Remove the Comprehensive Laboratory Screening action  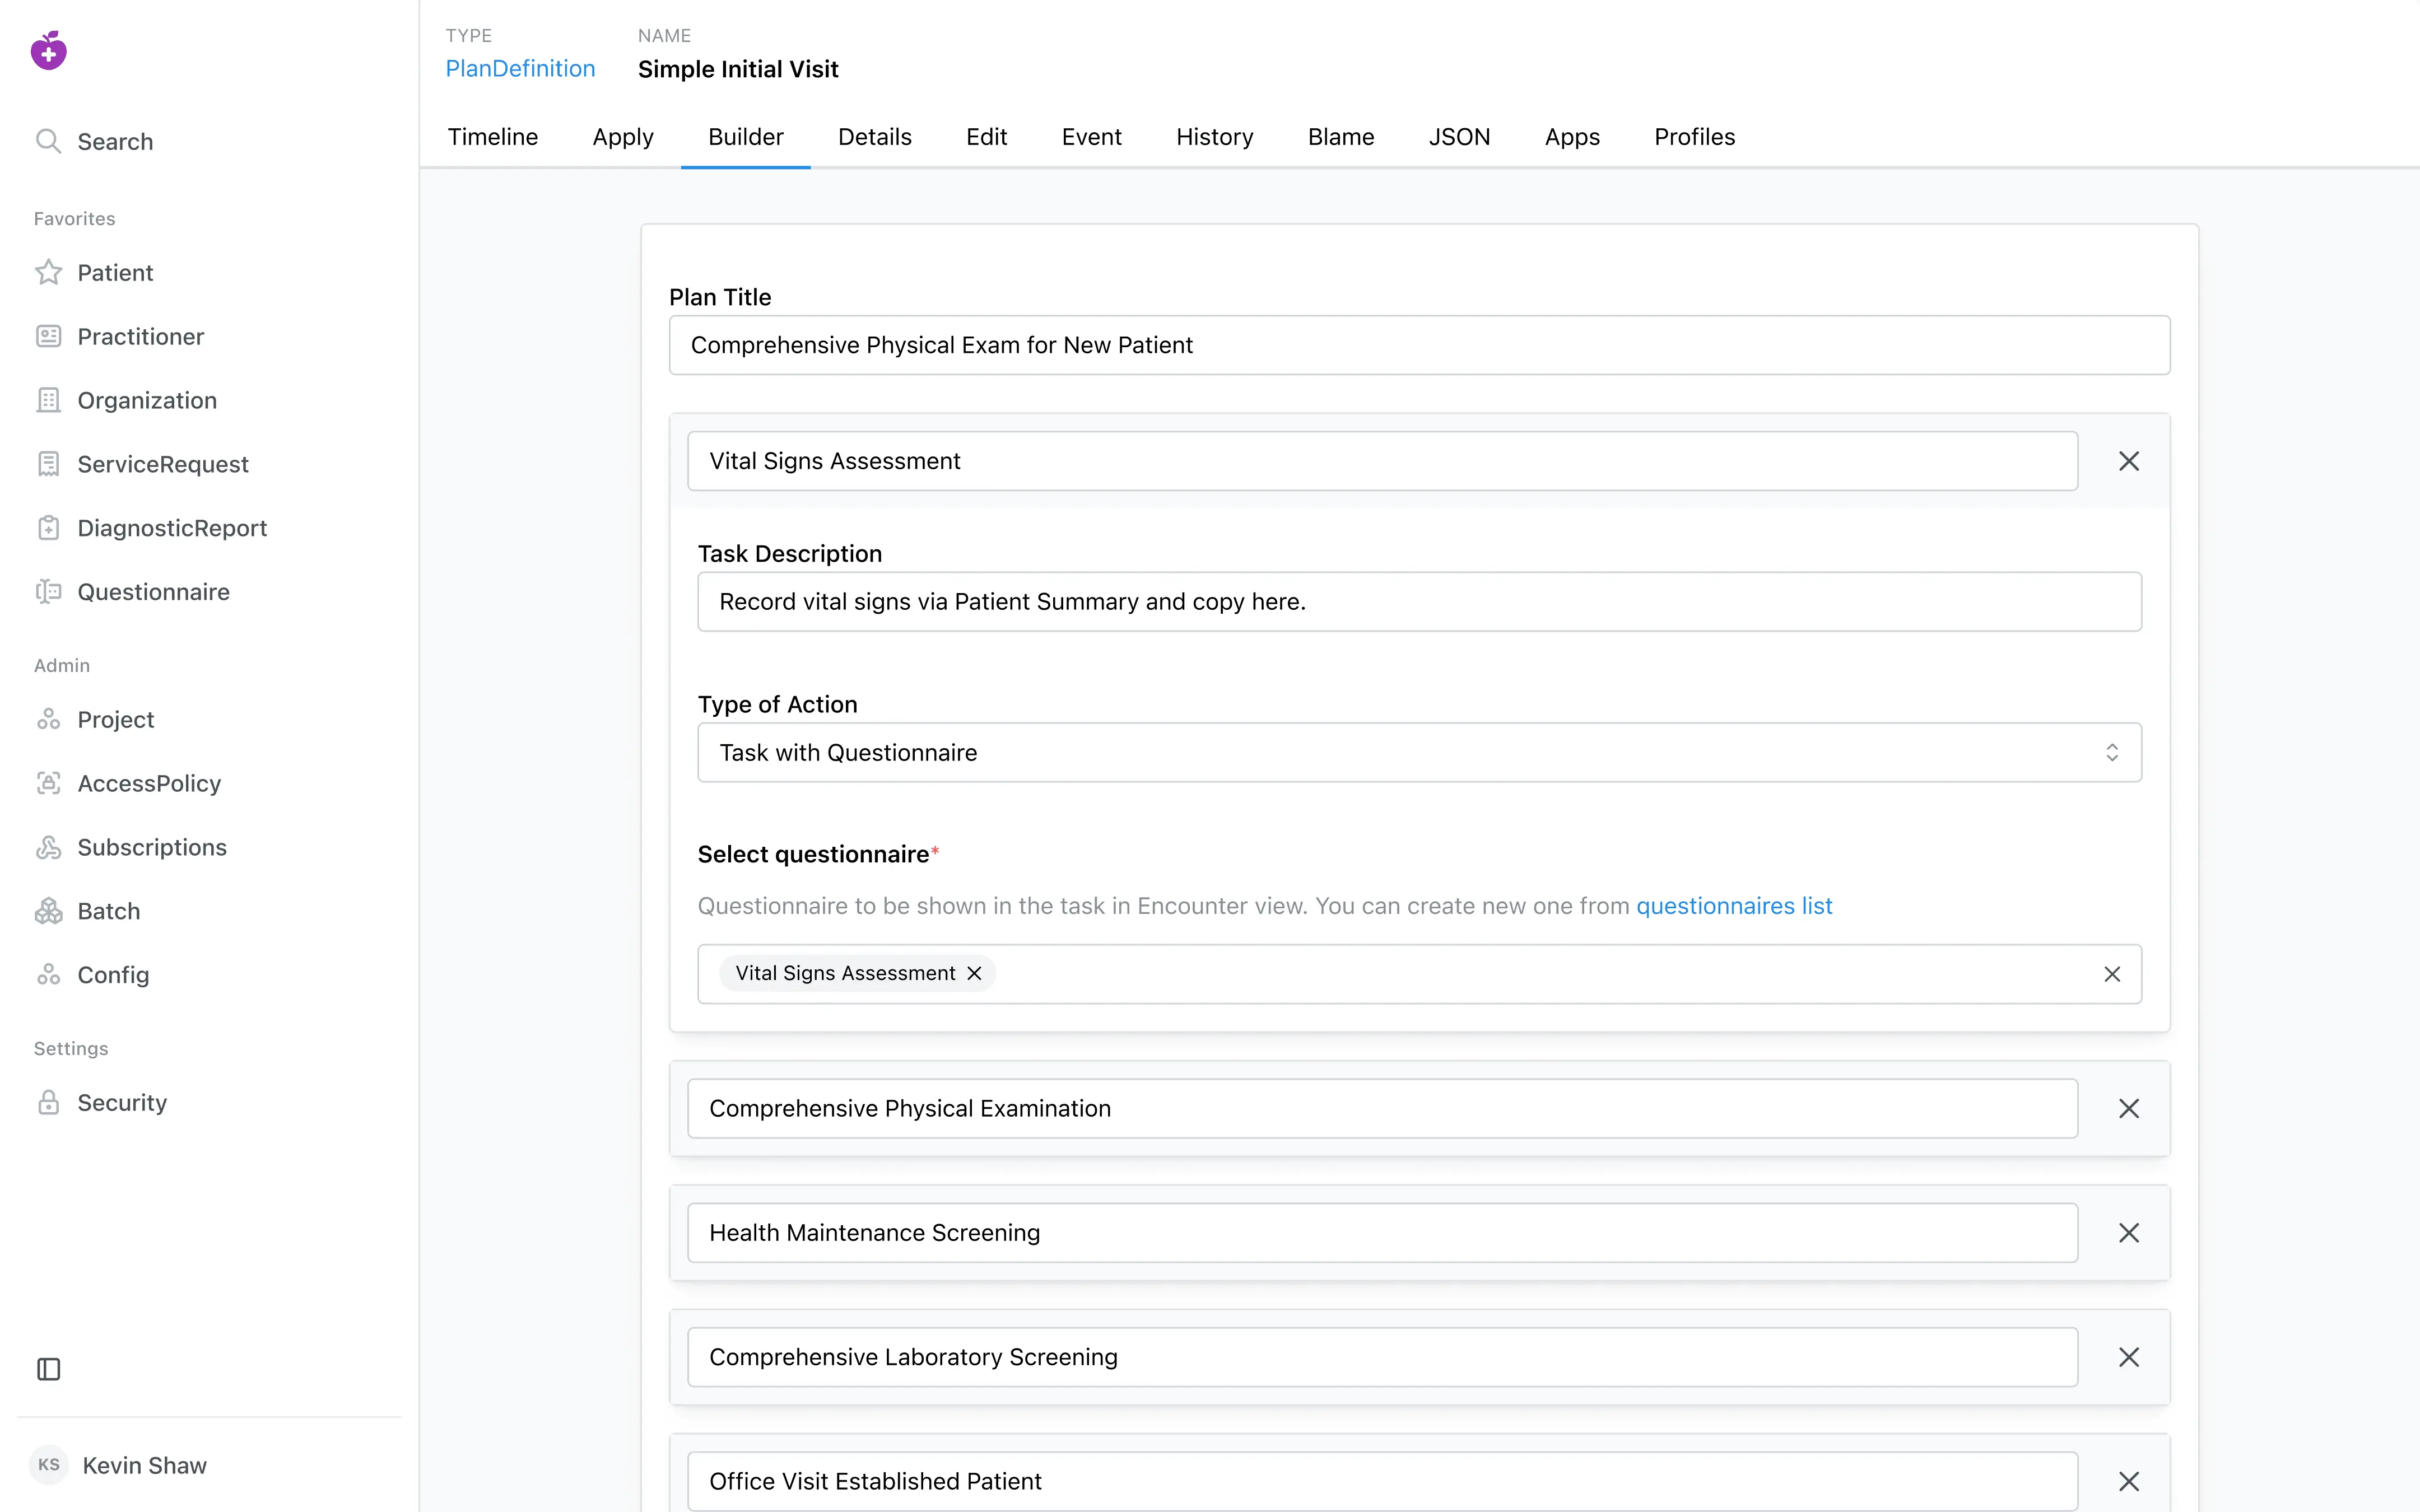2129,1357
